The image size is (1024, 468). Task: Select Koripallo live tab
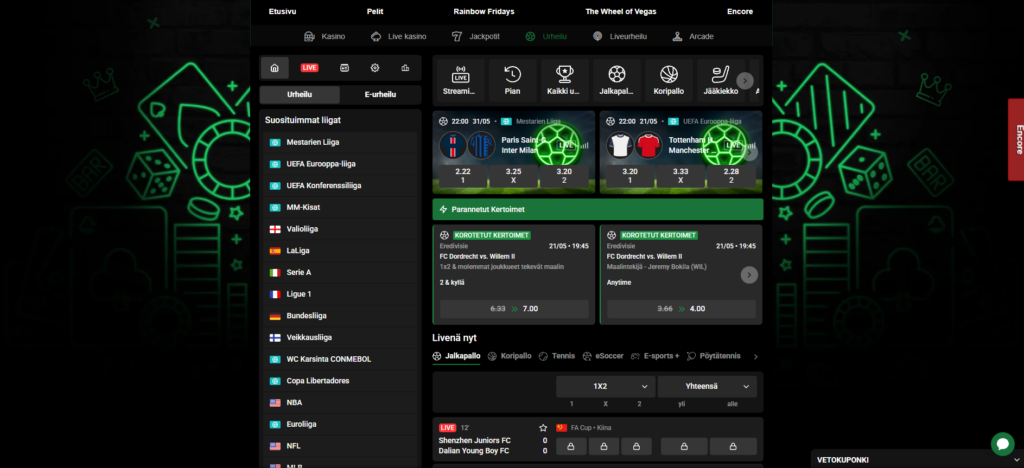[x=509, y=356]
